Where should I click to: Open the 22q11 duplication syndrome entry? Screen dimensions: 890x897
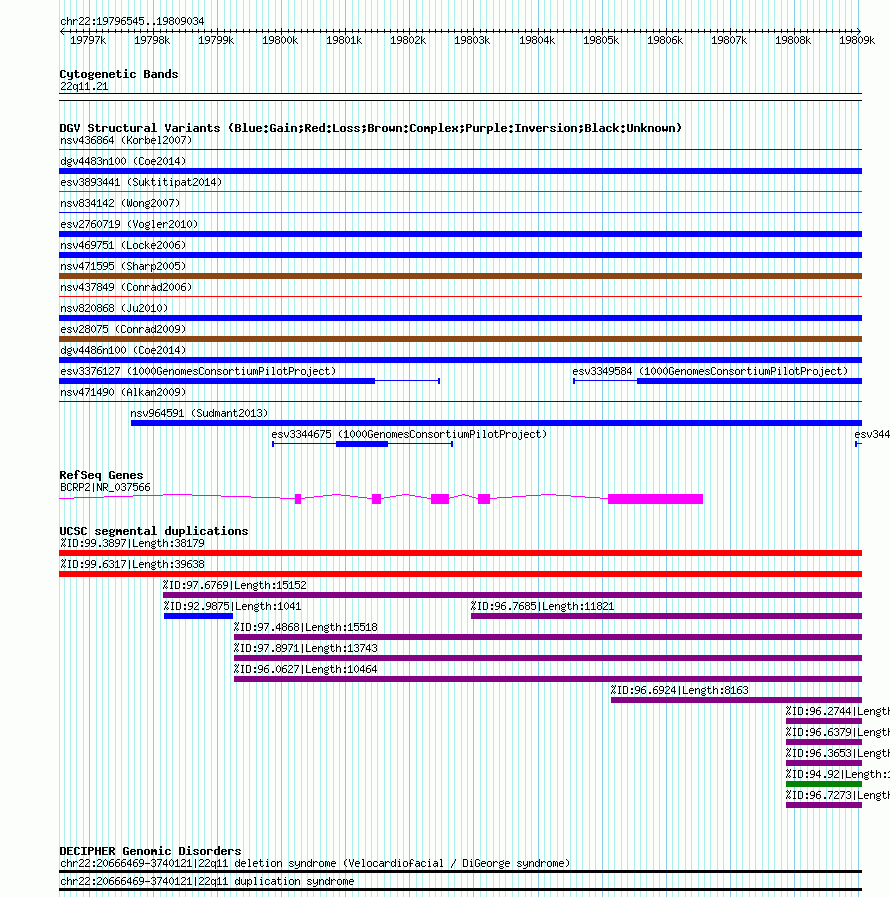(x=207, y=882)
